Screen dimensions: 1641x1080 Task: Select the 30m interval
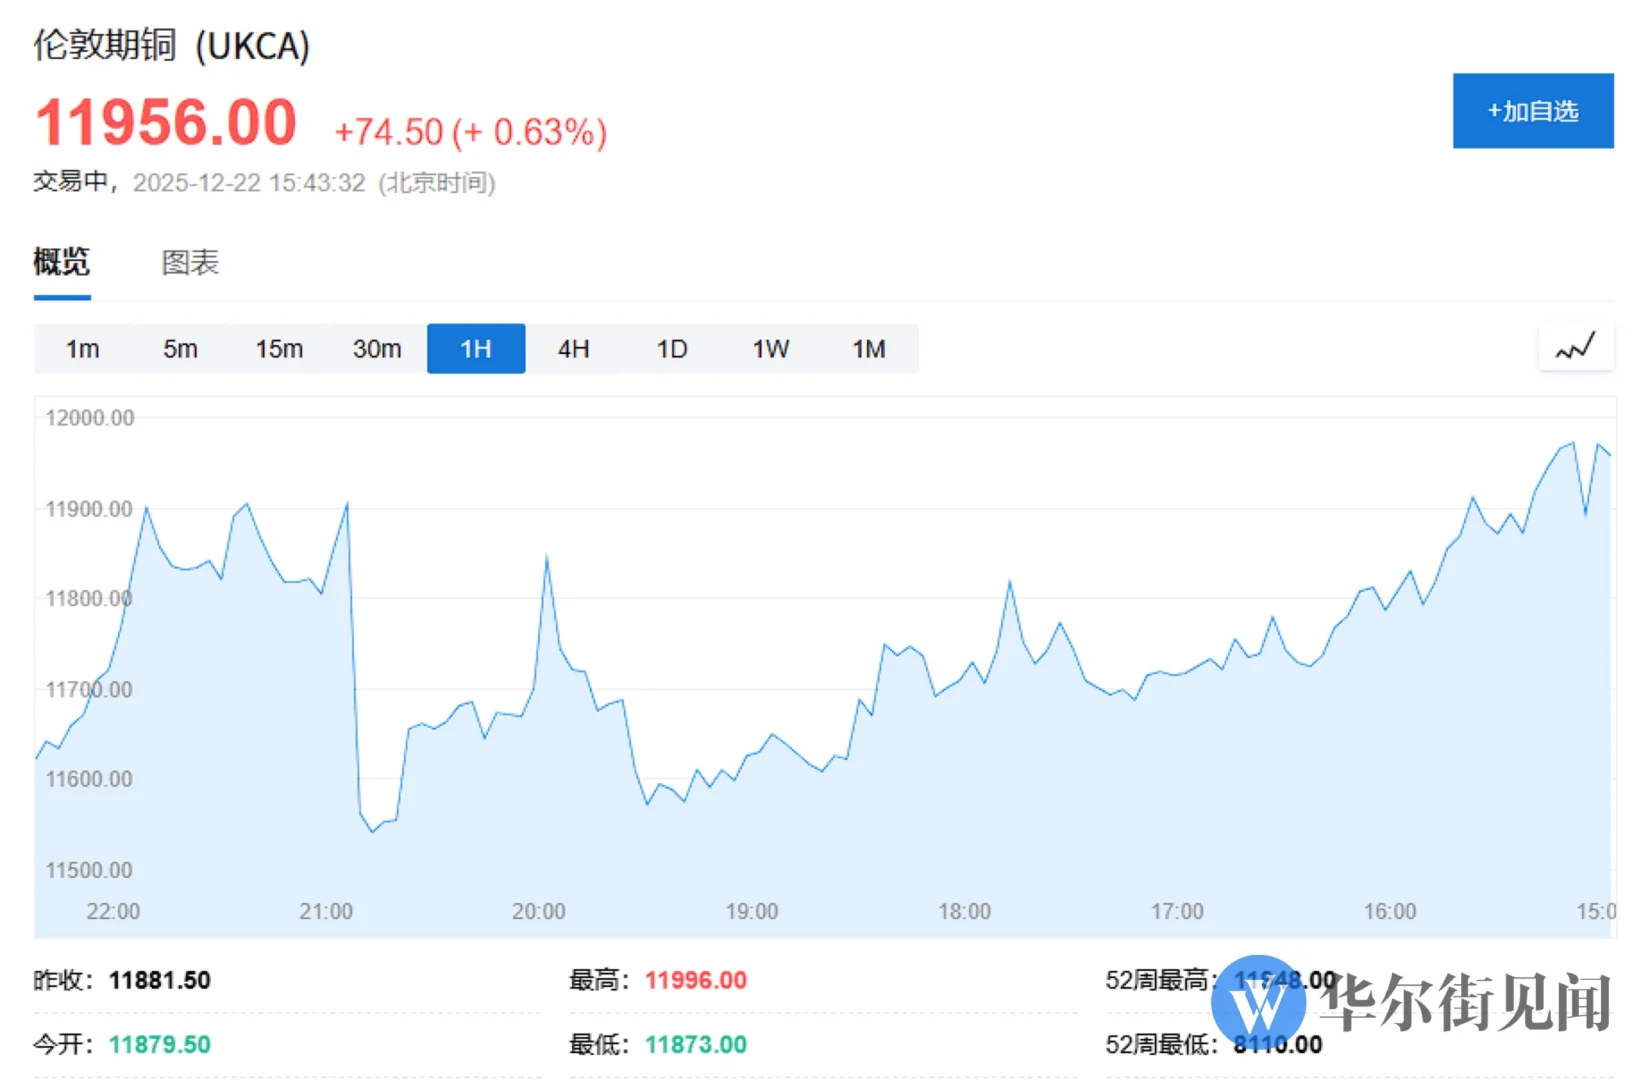[377, 349]
